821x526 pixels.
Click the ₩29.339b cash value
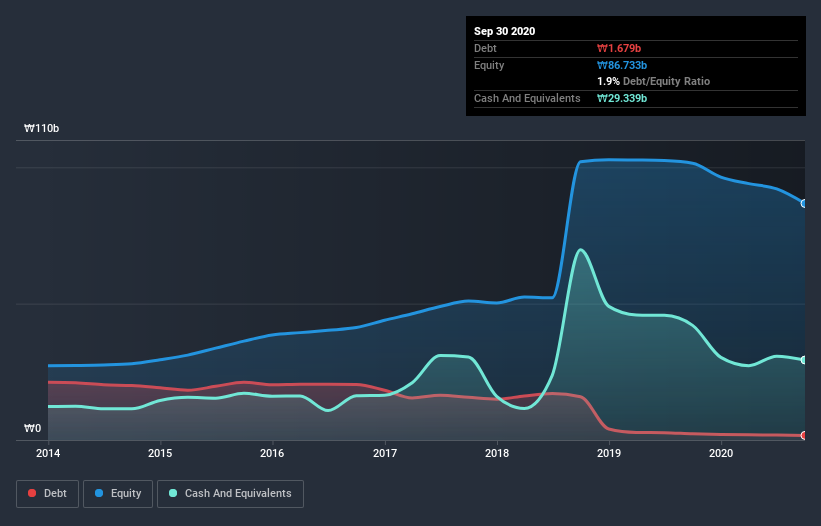622,98
